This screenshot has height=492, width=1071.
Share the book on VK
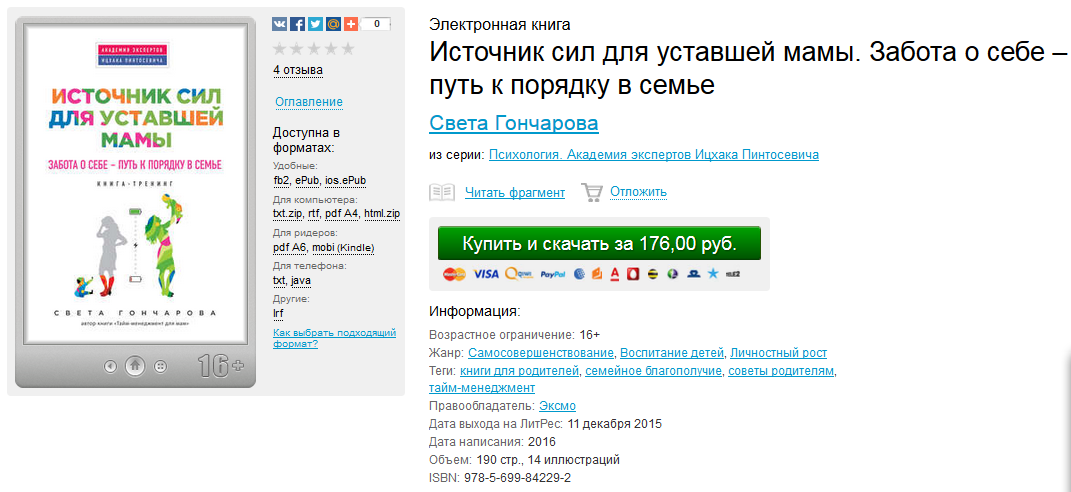pyautogui.click(x=279, y=24)
